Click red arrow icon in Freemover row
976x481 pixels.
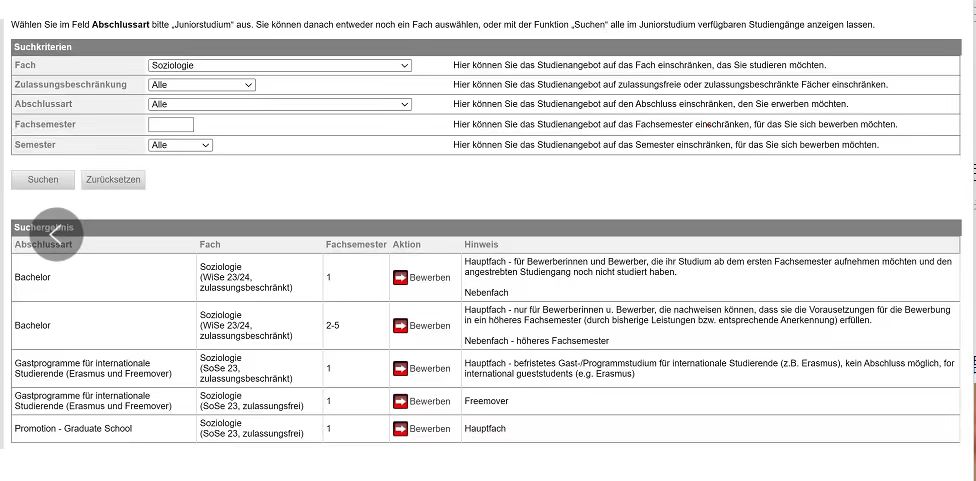(400, 402)
